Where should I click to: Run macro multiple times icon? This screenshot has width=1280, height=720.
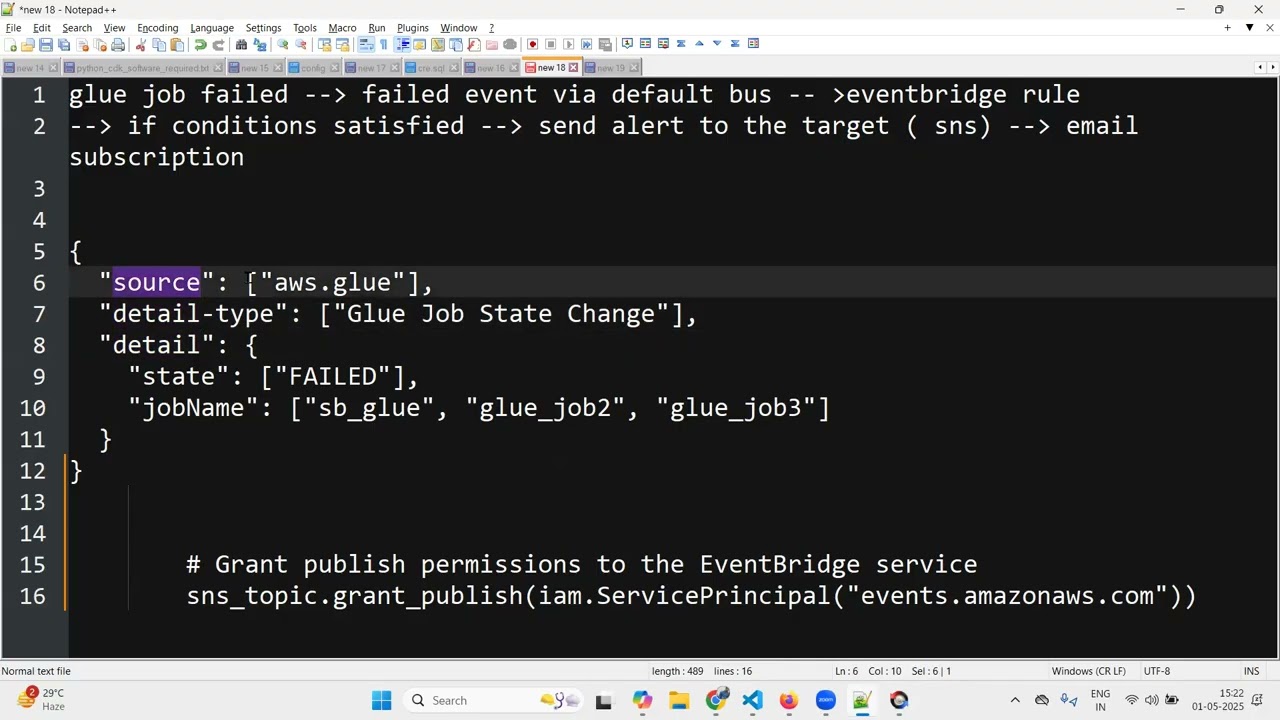[x=587, y=45]
